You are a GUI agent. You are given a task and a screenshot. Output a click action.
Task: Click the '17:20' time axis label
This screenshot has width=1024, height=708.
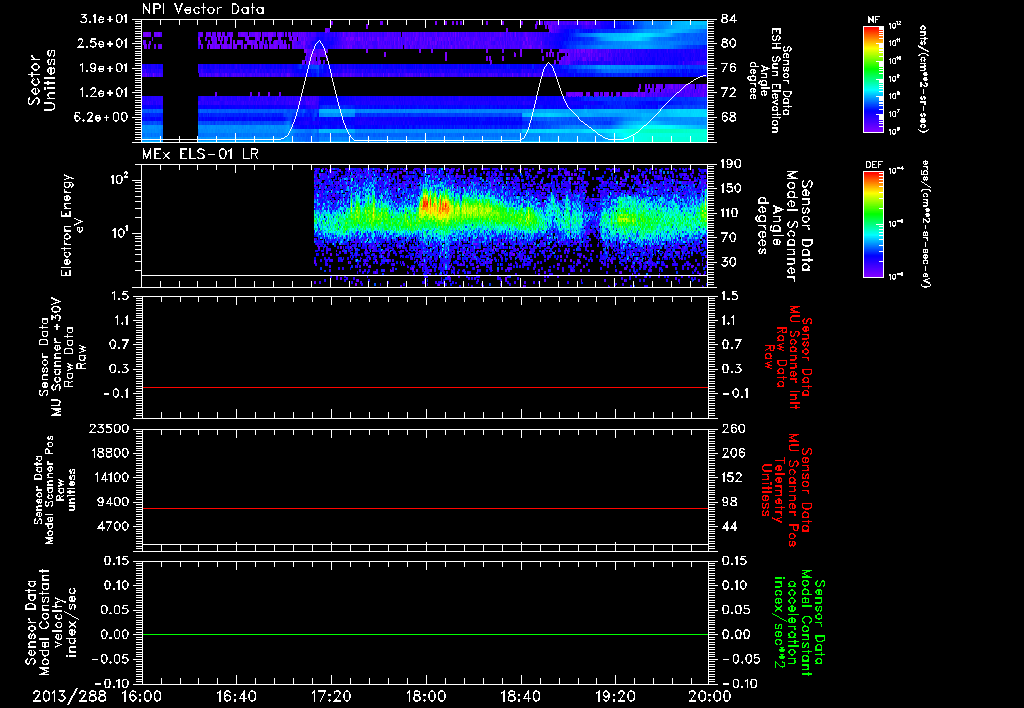[331, 696]
